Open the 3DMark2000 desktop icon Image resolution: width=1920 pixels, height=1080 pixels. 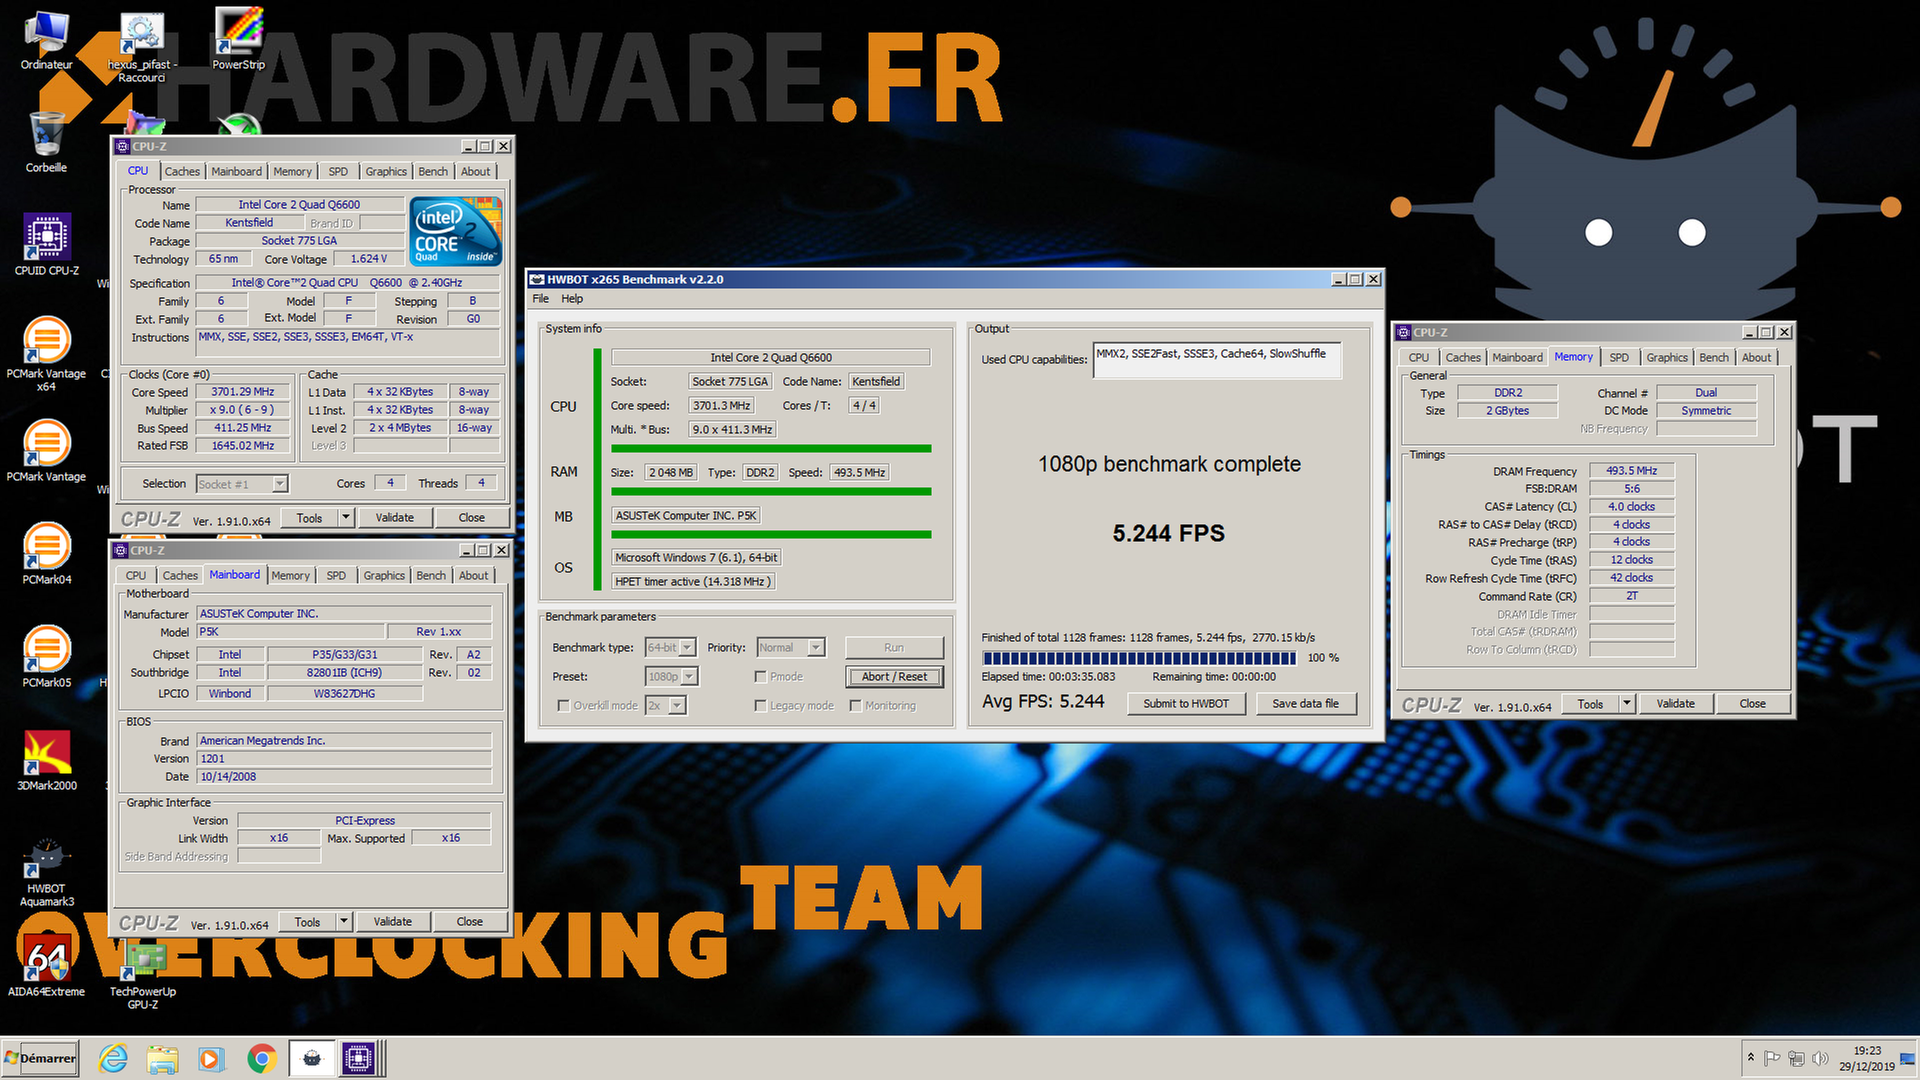tap(46, 760)
